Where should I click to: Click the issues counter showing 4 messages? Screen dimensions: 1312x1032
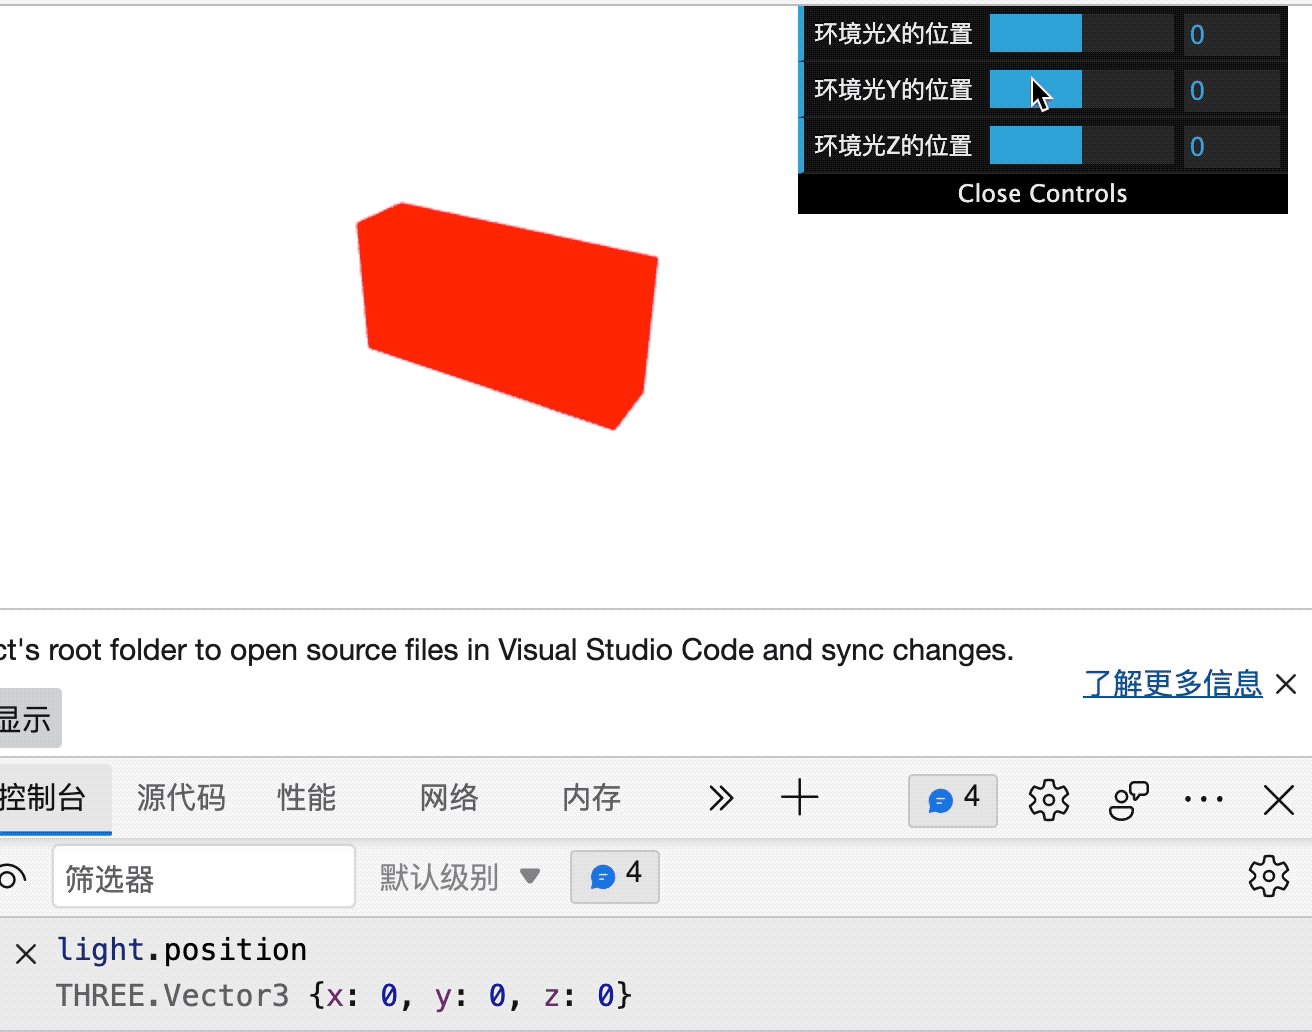[x=952, y=800]
